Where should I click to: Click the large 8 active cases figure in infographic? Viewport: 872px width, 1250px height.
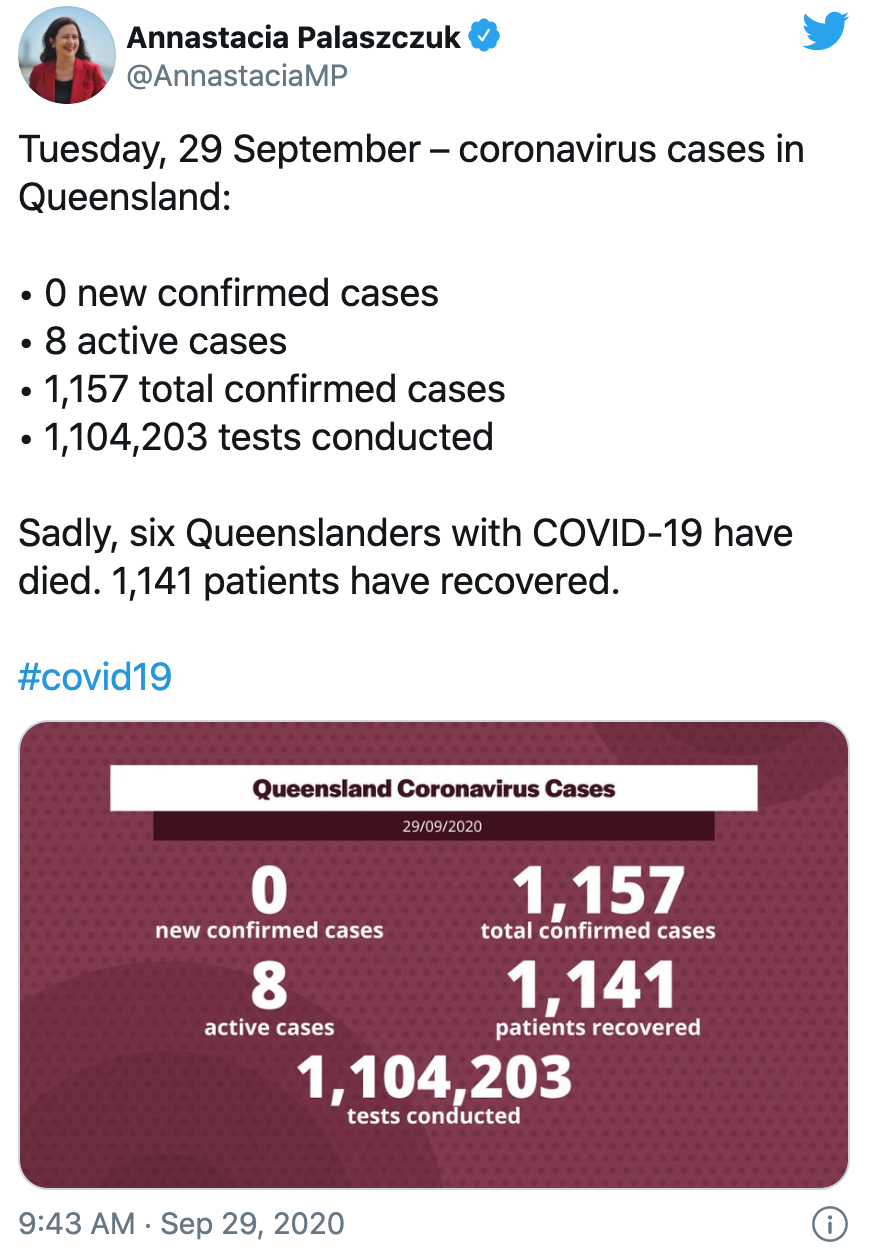click(269, 985)
